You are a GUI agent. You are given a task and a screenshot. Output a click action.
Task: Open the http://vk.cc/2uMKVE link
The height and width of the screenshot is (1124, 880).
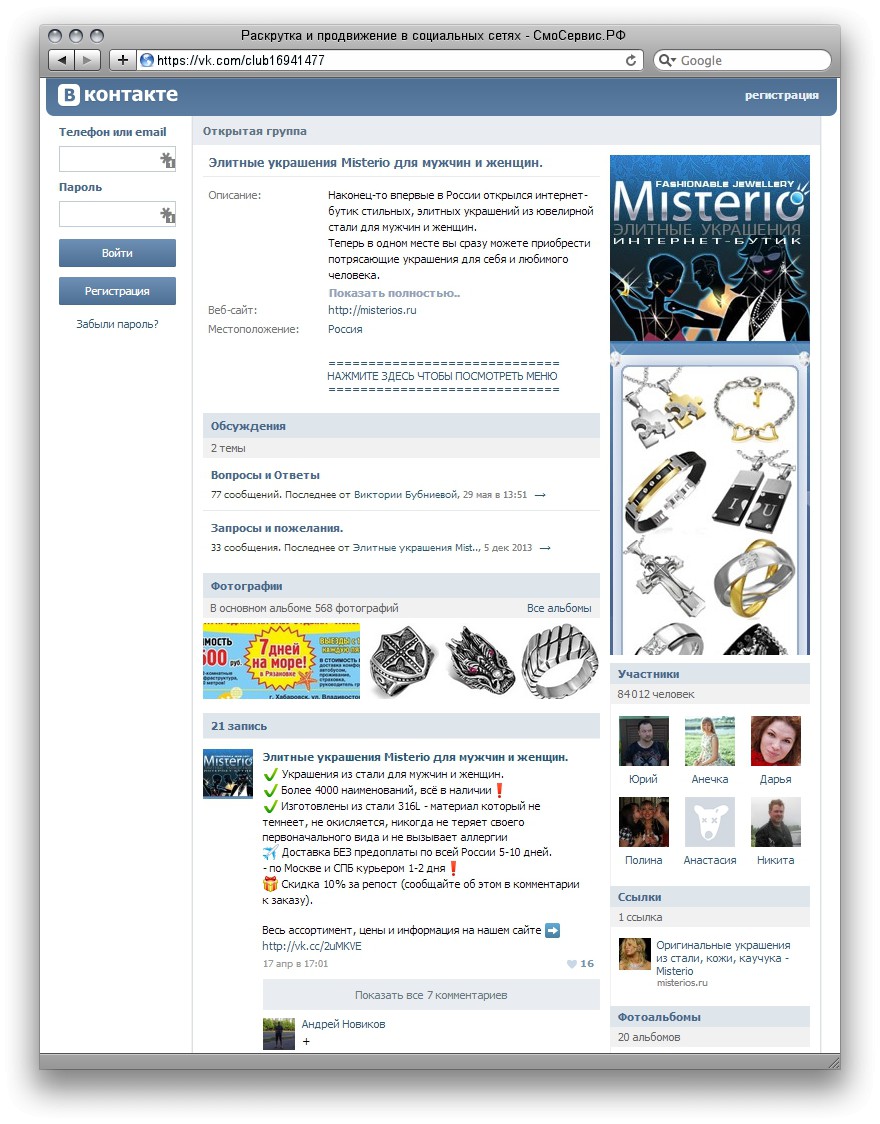coord(312,946)
